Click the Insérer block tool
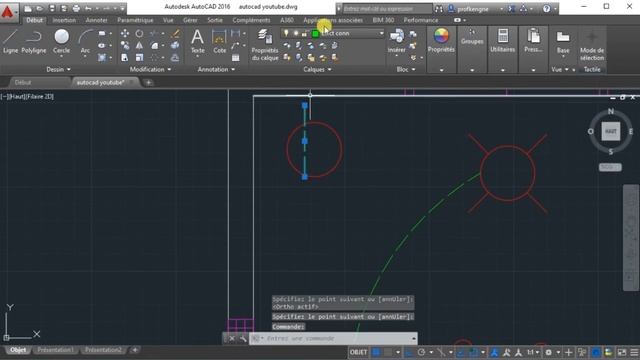The width and height of the screenshot is (640, 360). click(x=396, y=42)
